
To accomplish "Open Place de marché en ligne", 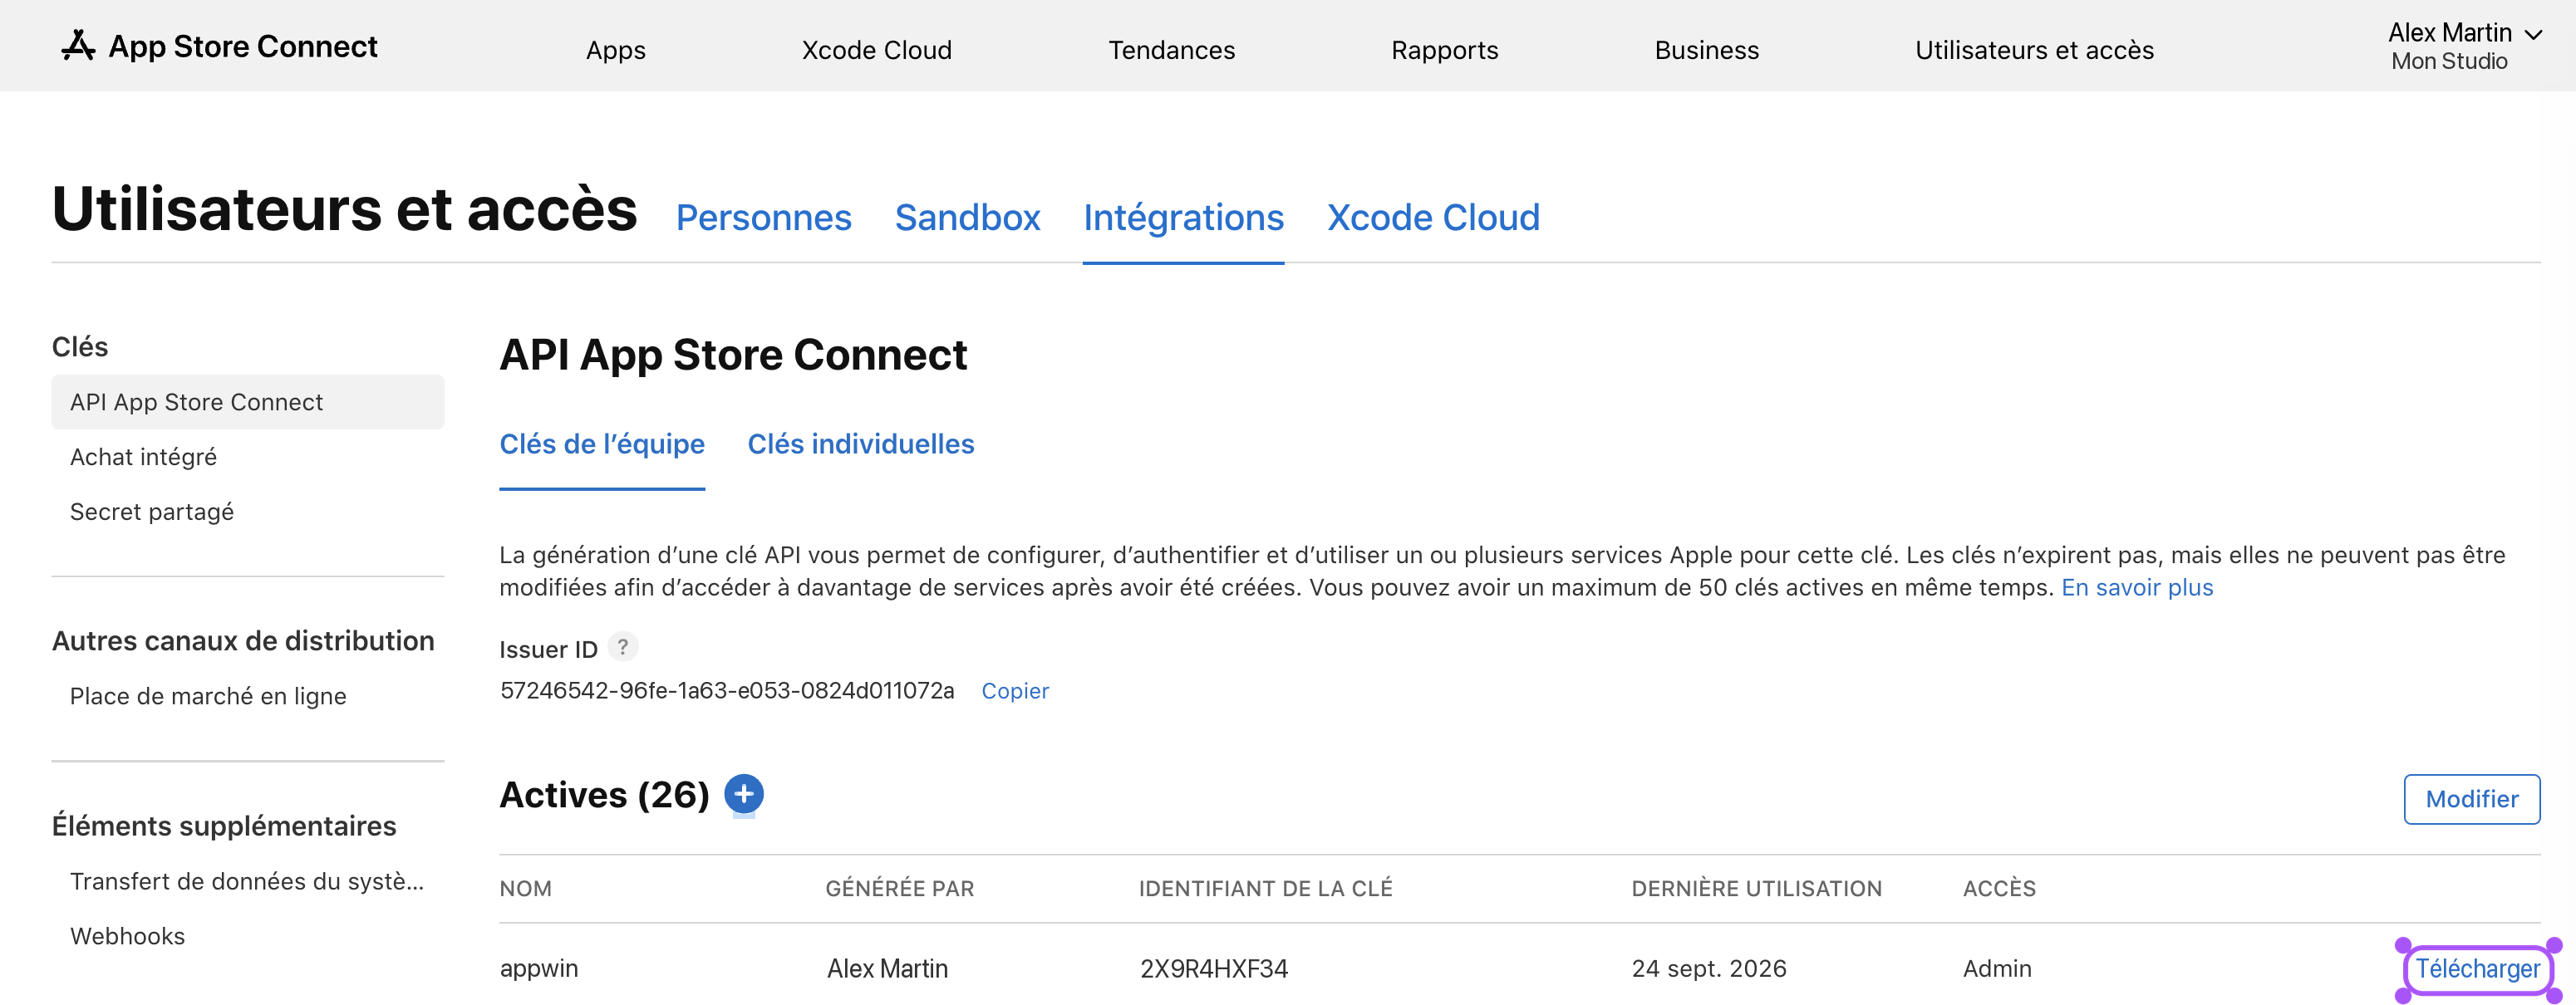I will click(x=208, y=696).
